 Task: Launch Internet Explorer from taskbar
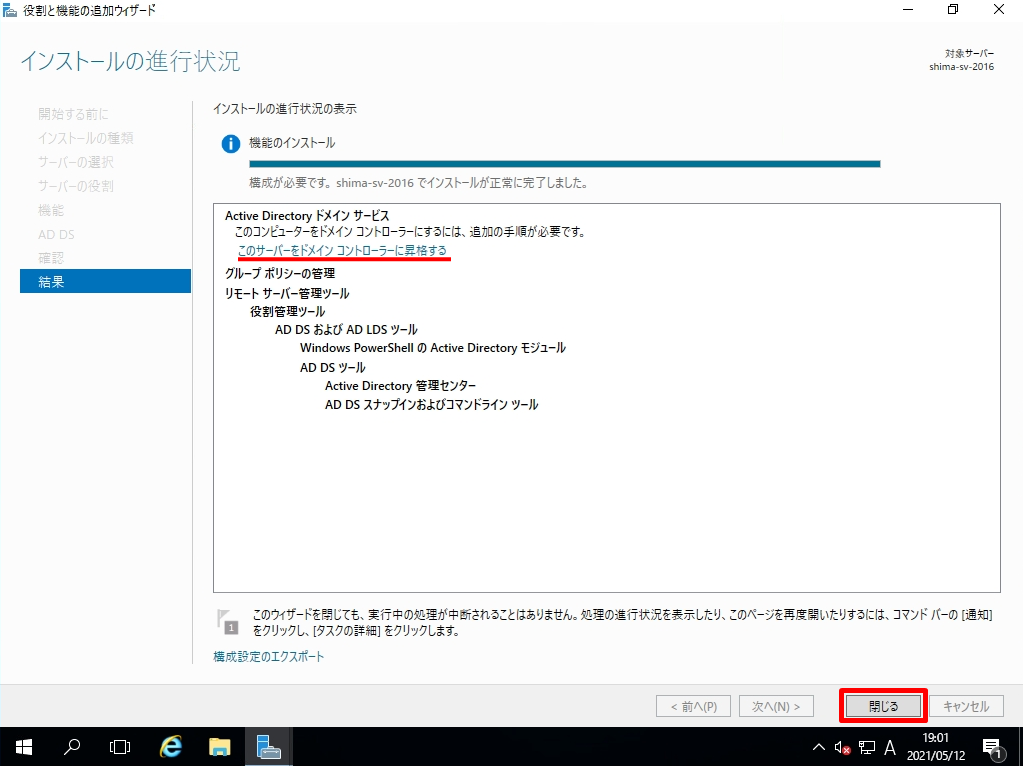click(170, 747)
